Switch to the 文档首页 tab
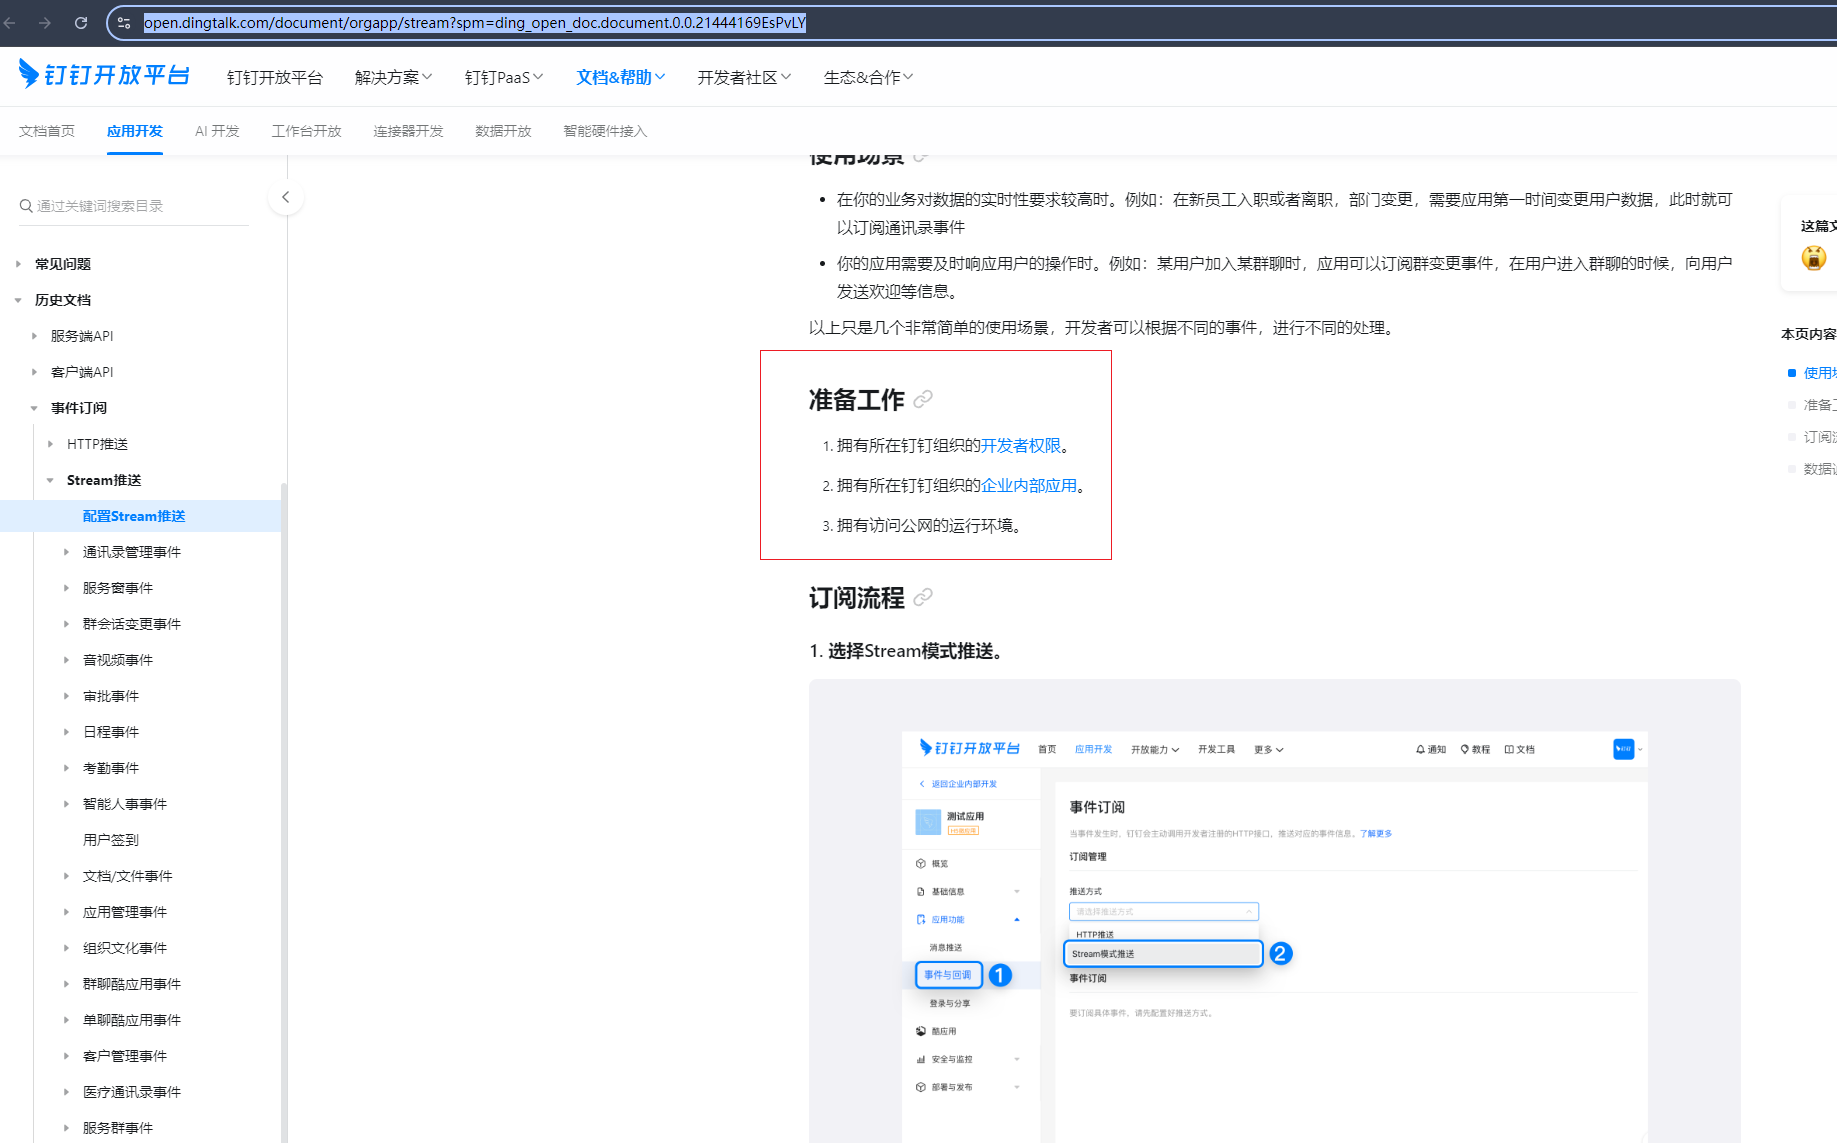Image resolution: width=1837 pixels, height=1143 pixels. (x=47, y=131)
